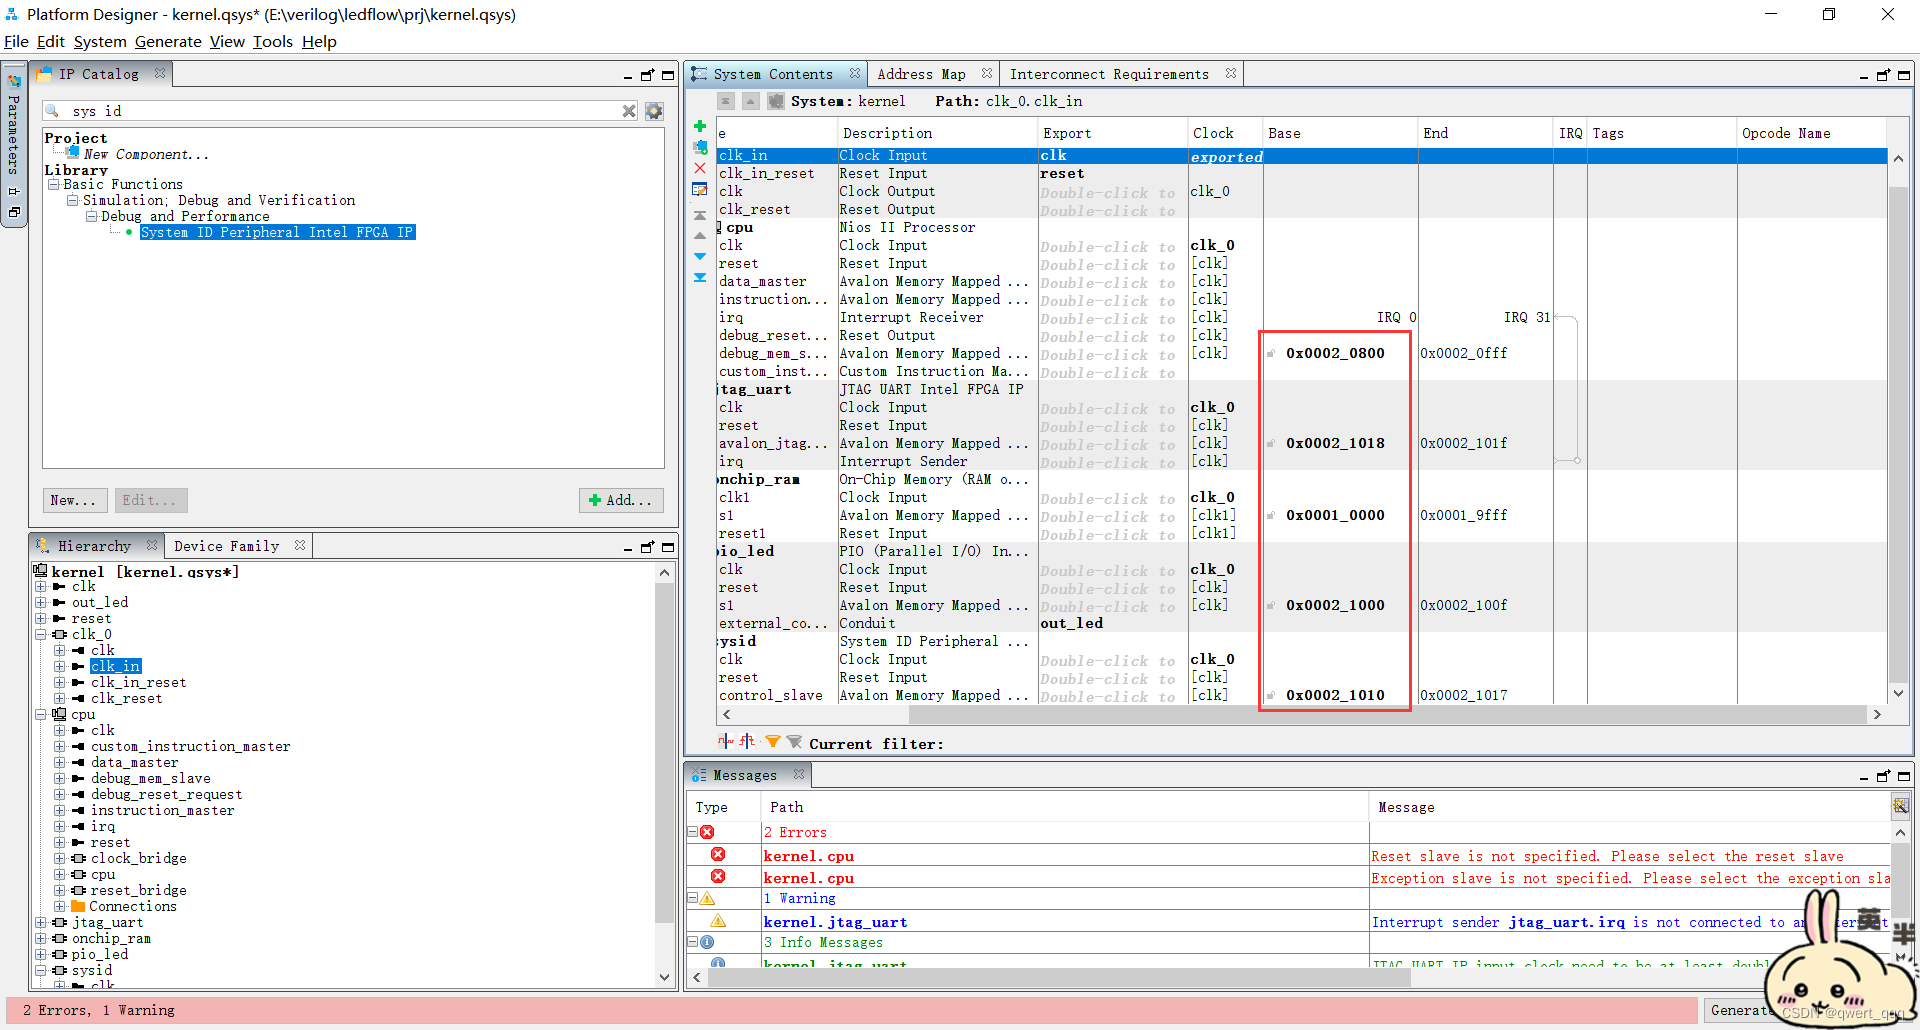Viewport: 1920px width, 1030px height.
Task: Click the move to top hierarchy button beside System label
Action: pos(726,101)
